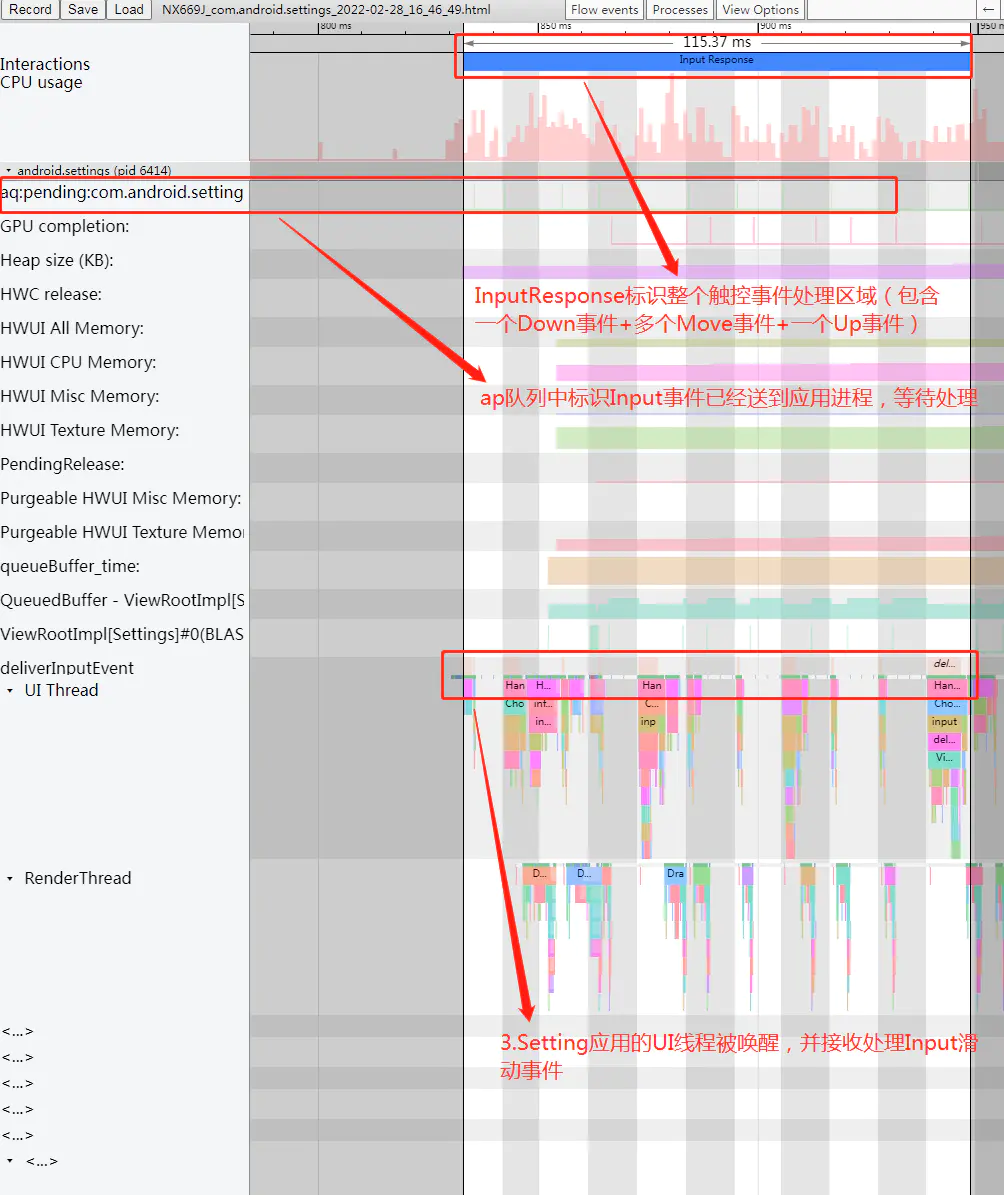Image resolution: width=1004 pixels, height=1195 pixels.
Task: Click the 'input' slice near the UI Thread right edge
Action: pos(945,722)
